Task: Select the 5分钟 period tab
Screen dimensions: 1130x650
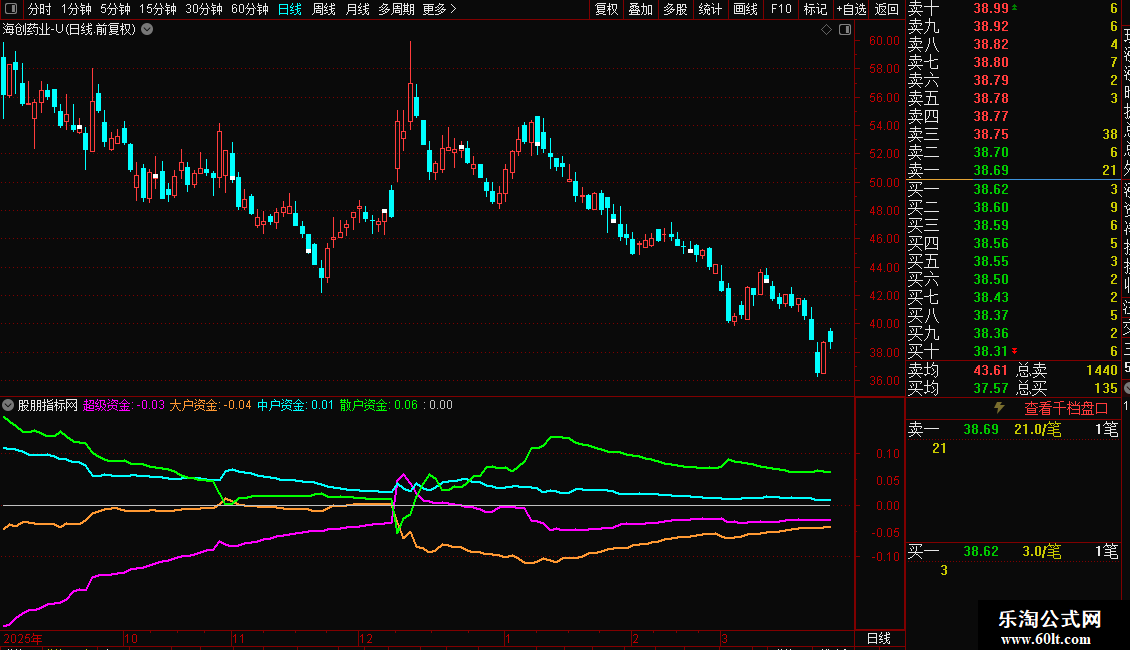Action: point(115,9)
